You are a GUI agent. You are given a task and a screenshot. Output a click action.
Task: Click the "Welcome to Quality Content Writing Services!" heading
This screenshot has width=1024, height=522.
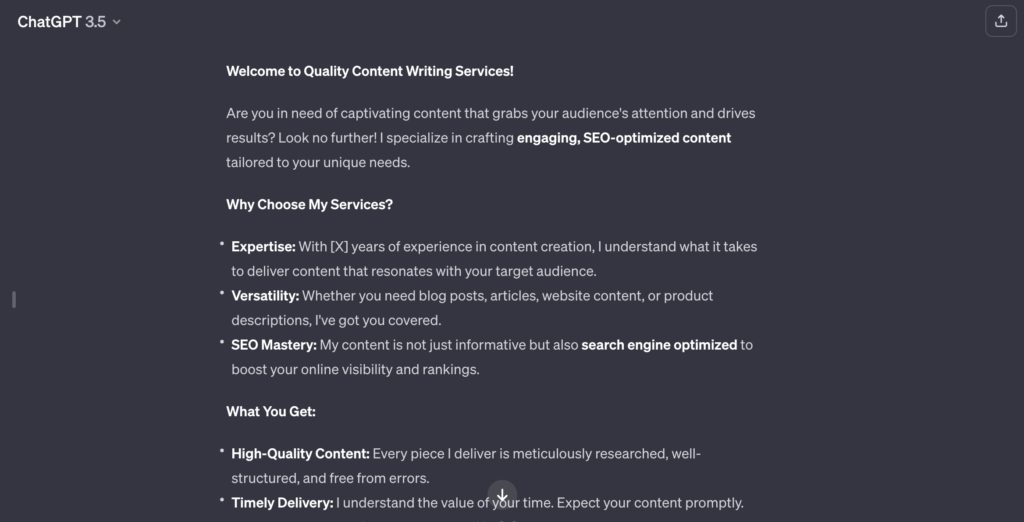click(370, 71)
